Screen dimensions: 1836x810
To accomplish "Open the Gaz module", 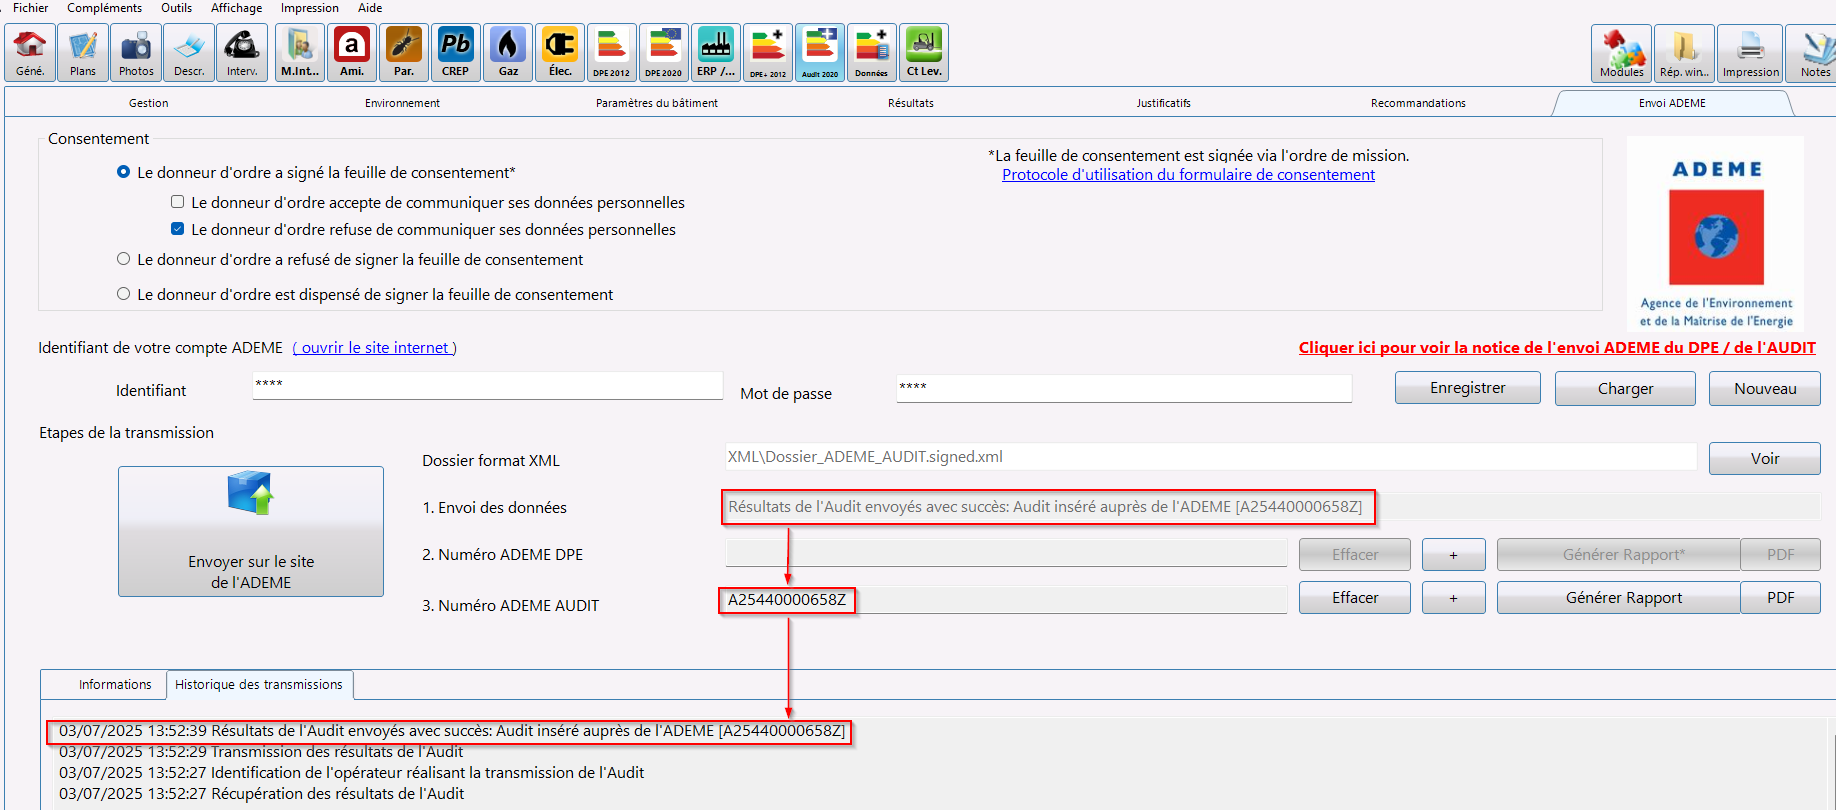I will tap(508, 53).
